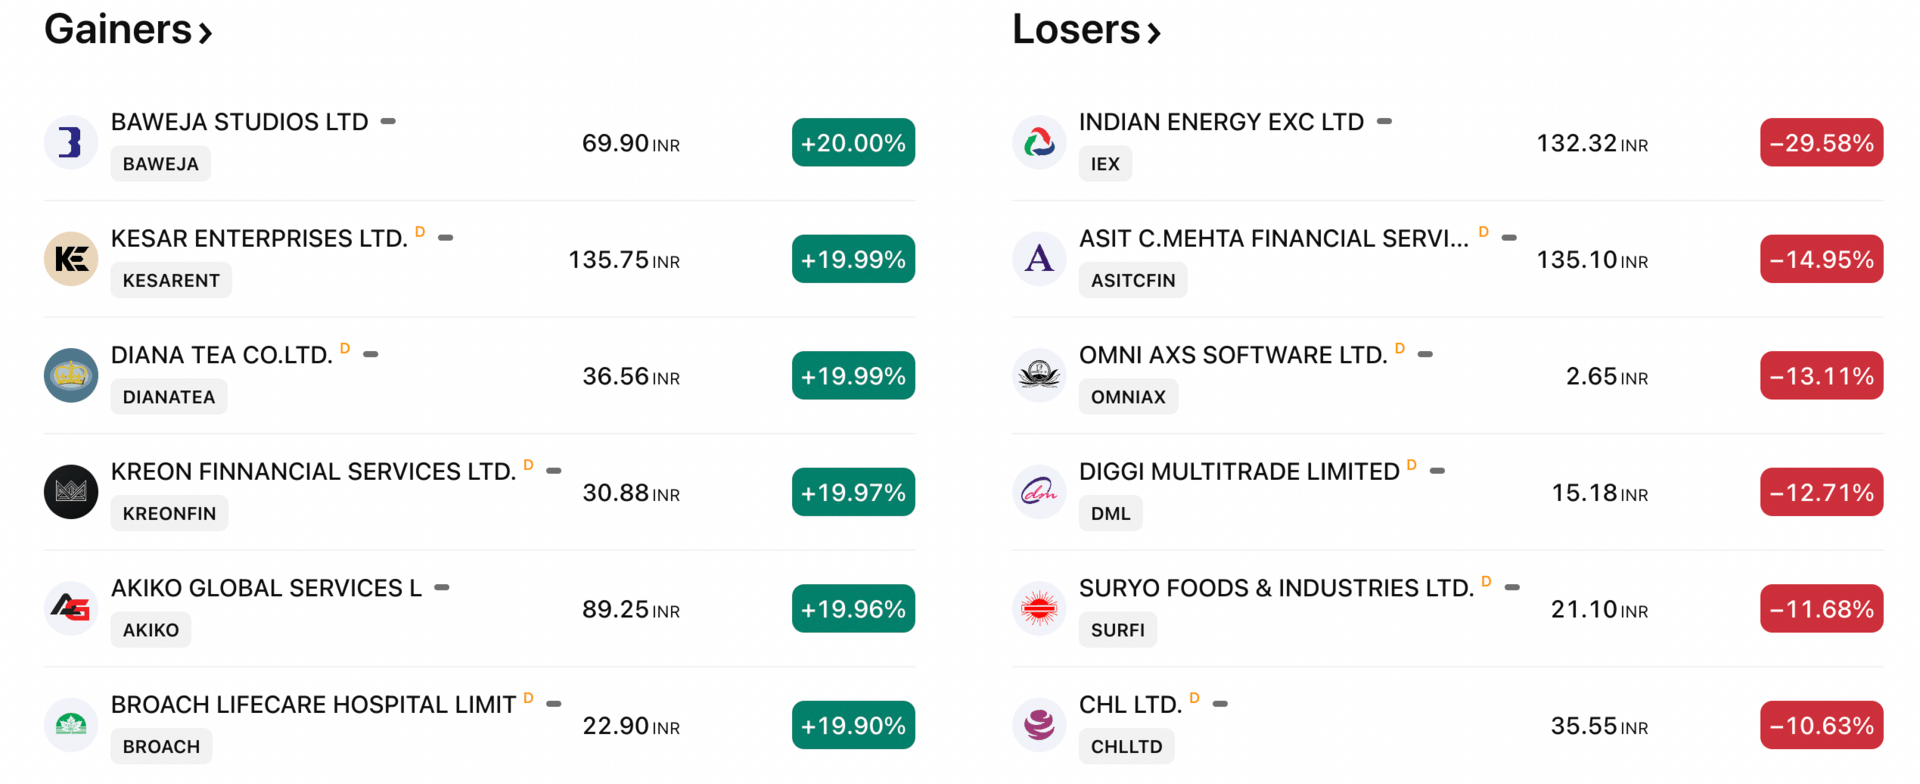Open BROACH LIFECARE HOSPITAL LIMIT link
This screenshot has width=1920, height=784.
point(313,705)
